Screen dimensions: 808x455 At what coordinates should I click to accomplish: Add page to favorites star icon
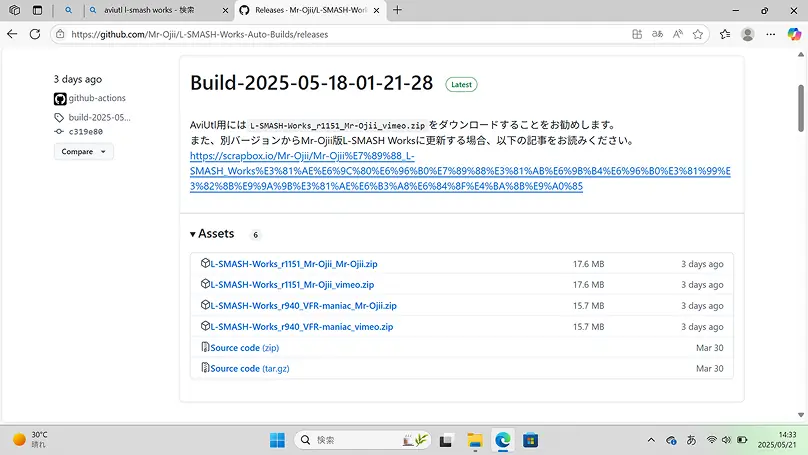coord(698,34)
